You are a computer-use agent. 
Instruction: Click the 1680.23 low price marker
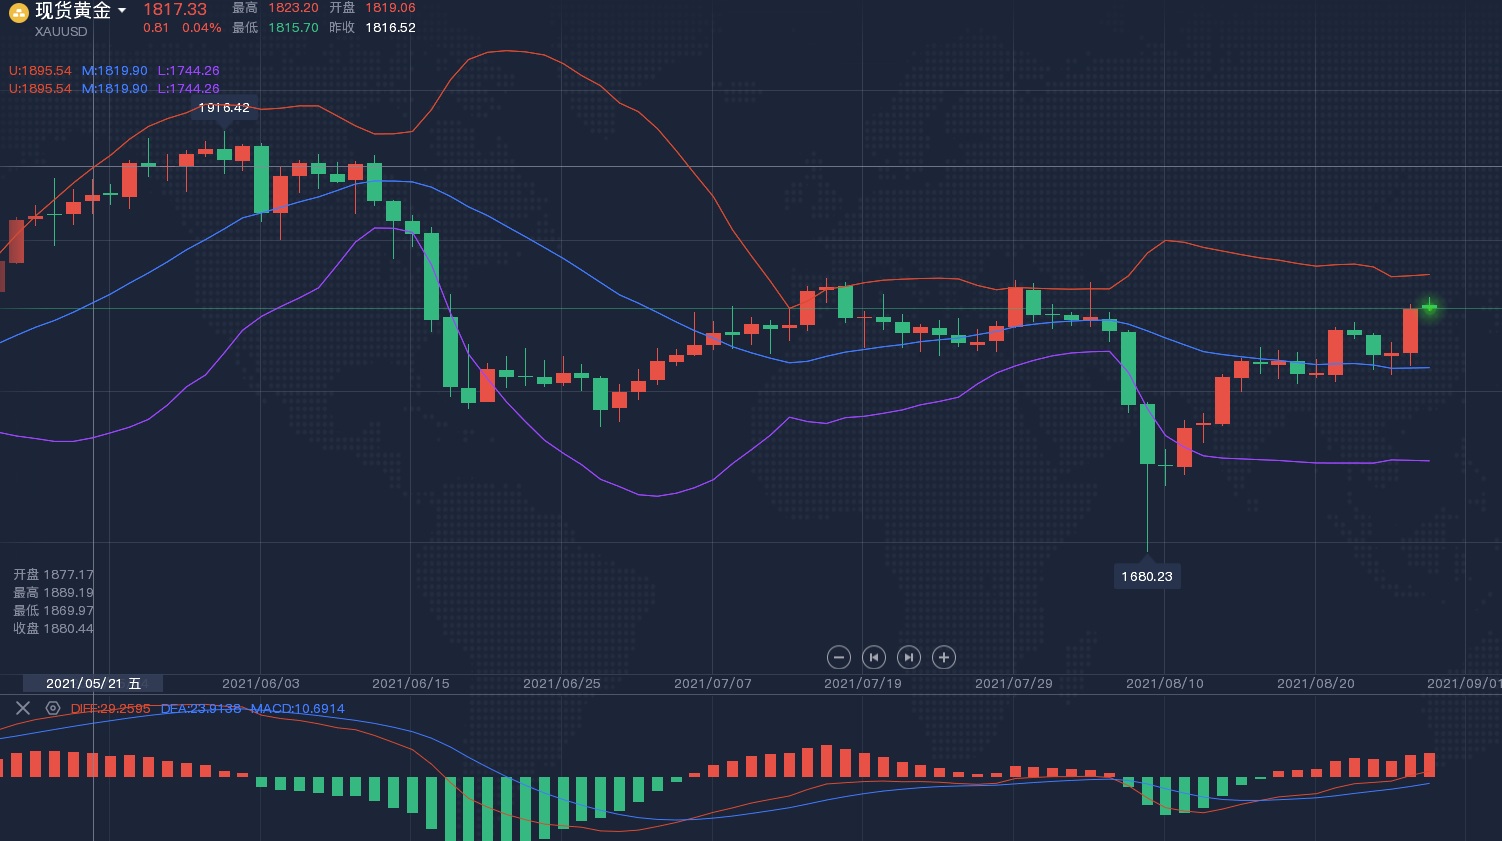tap(1146, 576)
